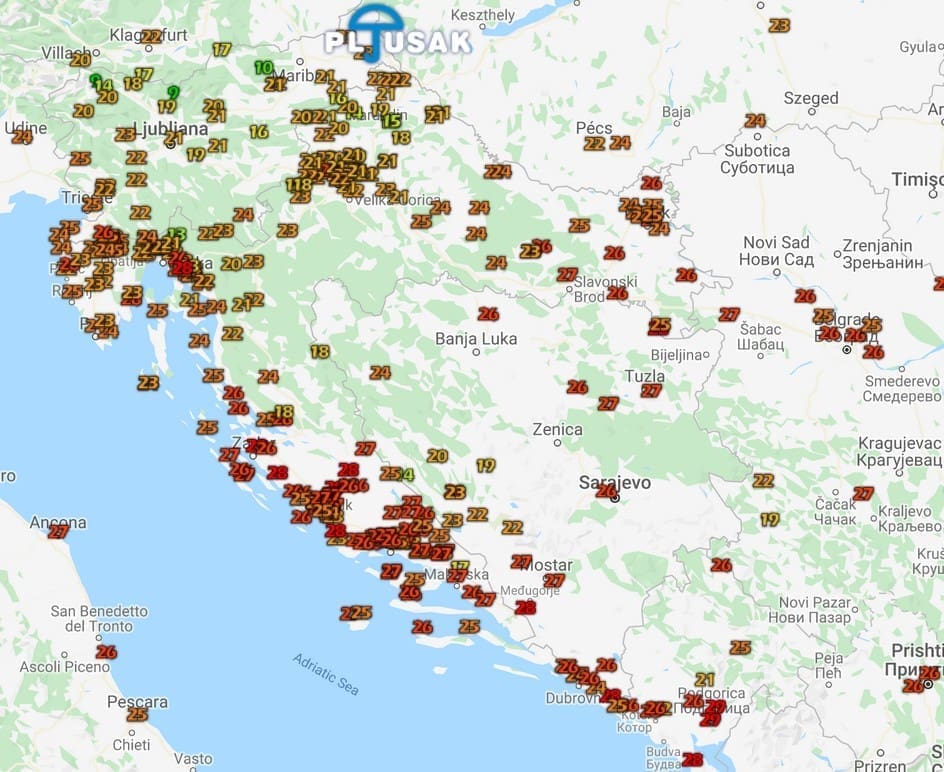Image resolution: width=944 pixels, height=772 pixels.
Task: Select the 28 marker near Budva
Action: tap(692, 759)
